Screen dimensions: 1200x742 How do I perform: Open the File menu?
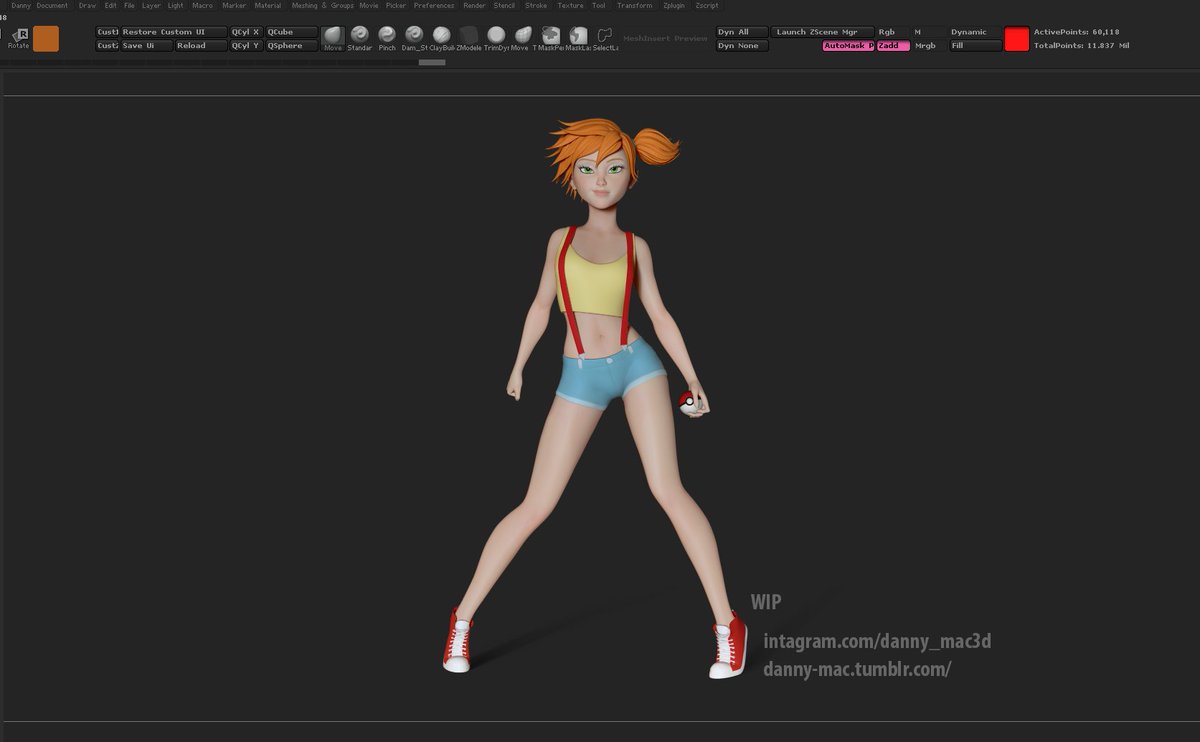(x=129, y=6)
